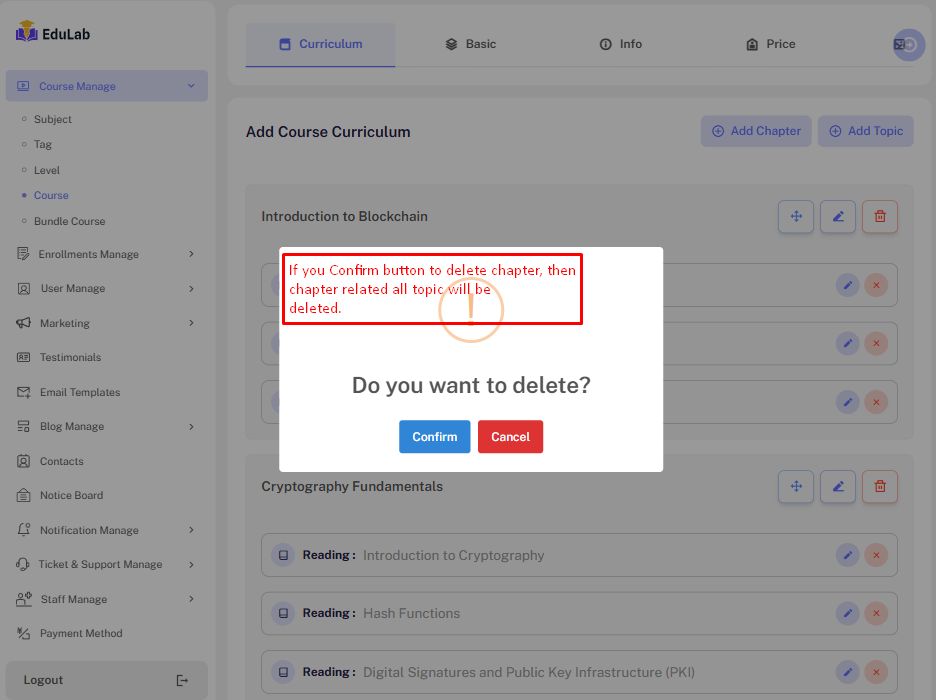
Task: Click the top-right profile avatar icon
Action: point(908,45)
